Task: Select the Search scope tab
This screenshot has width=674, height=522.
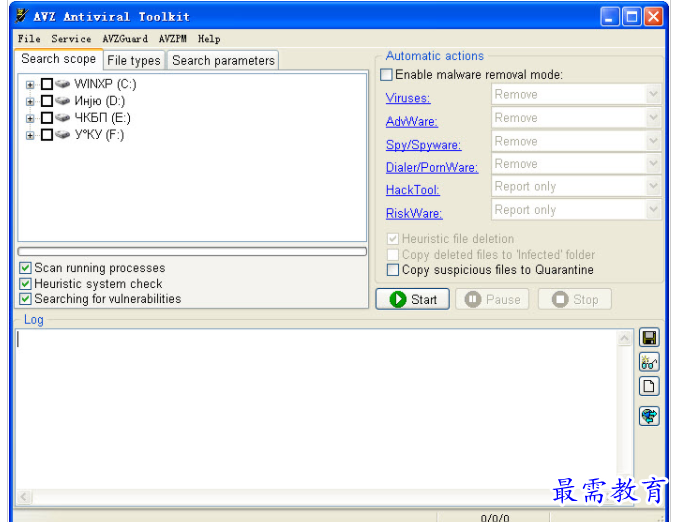Action: pos(58,59)
